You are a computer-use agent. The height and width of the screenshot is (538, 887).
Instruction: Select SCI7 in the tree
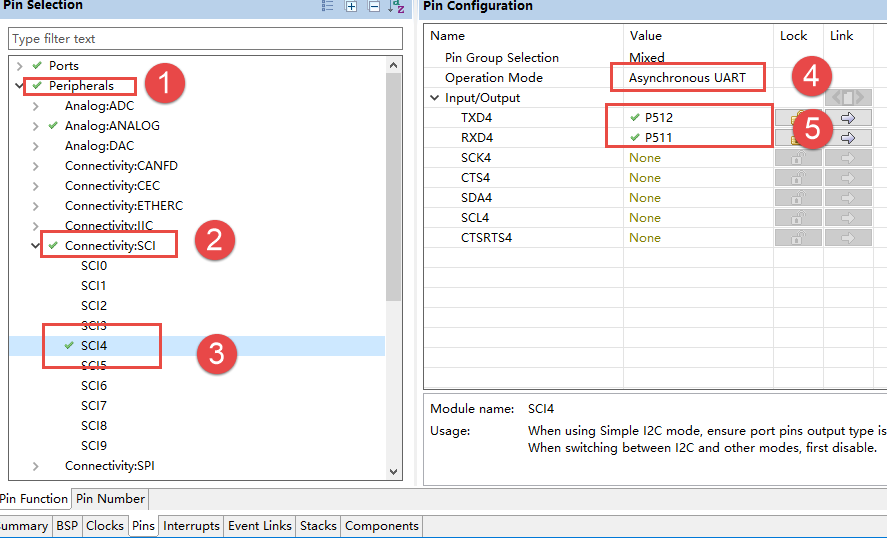click(94, 406)
